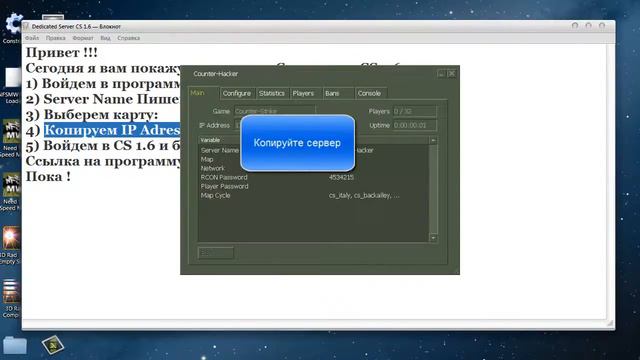Click the Пока ! line in Notepad
Image resolution: width=640 pixels, height=360 pixels.
(x=48, y=177)
